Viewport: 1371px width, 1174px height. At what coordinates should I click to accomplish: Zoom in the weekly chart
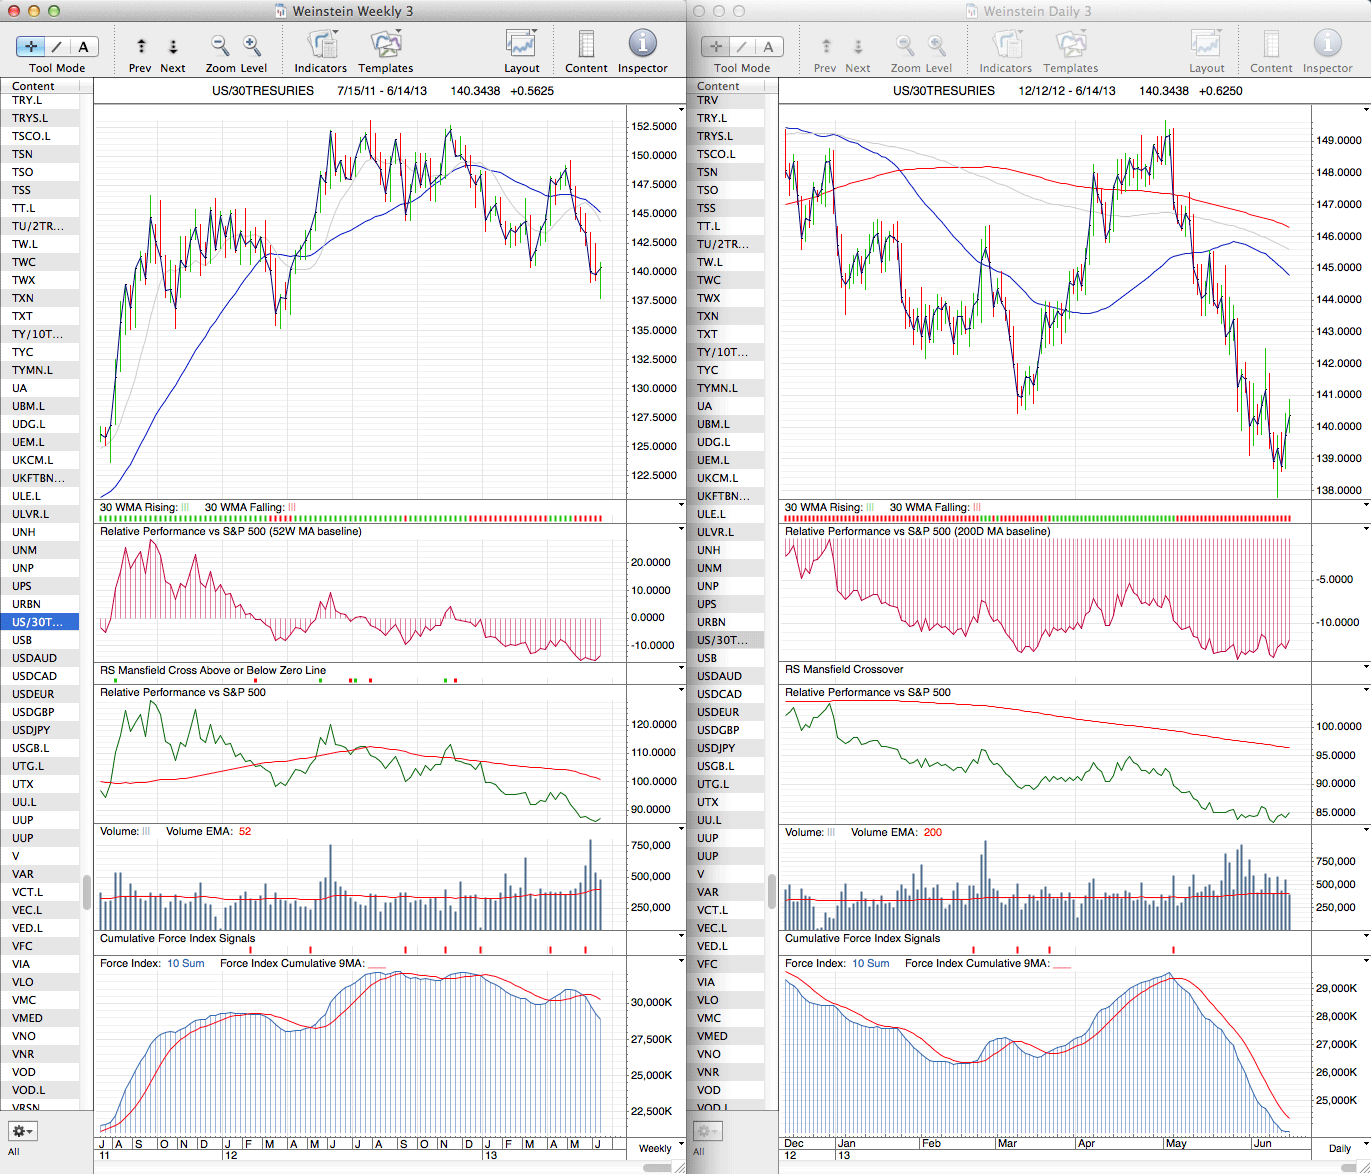252,46
